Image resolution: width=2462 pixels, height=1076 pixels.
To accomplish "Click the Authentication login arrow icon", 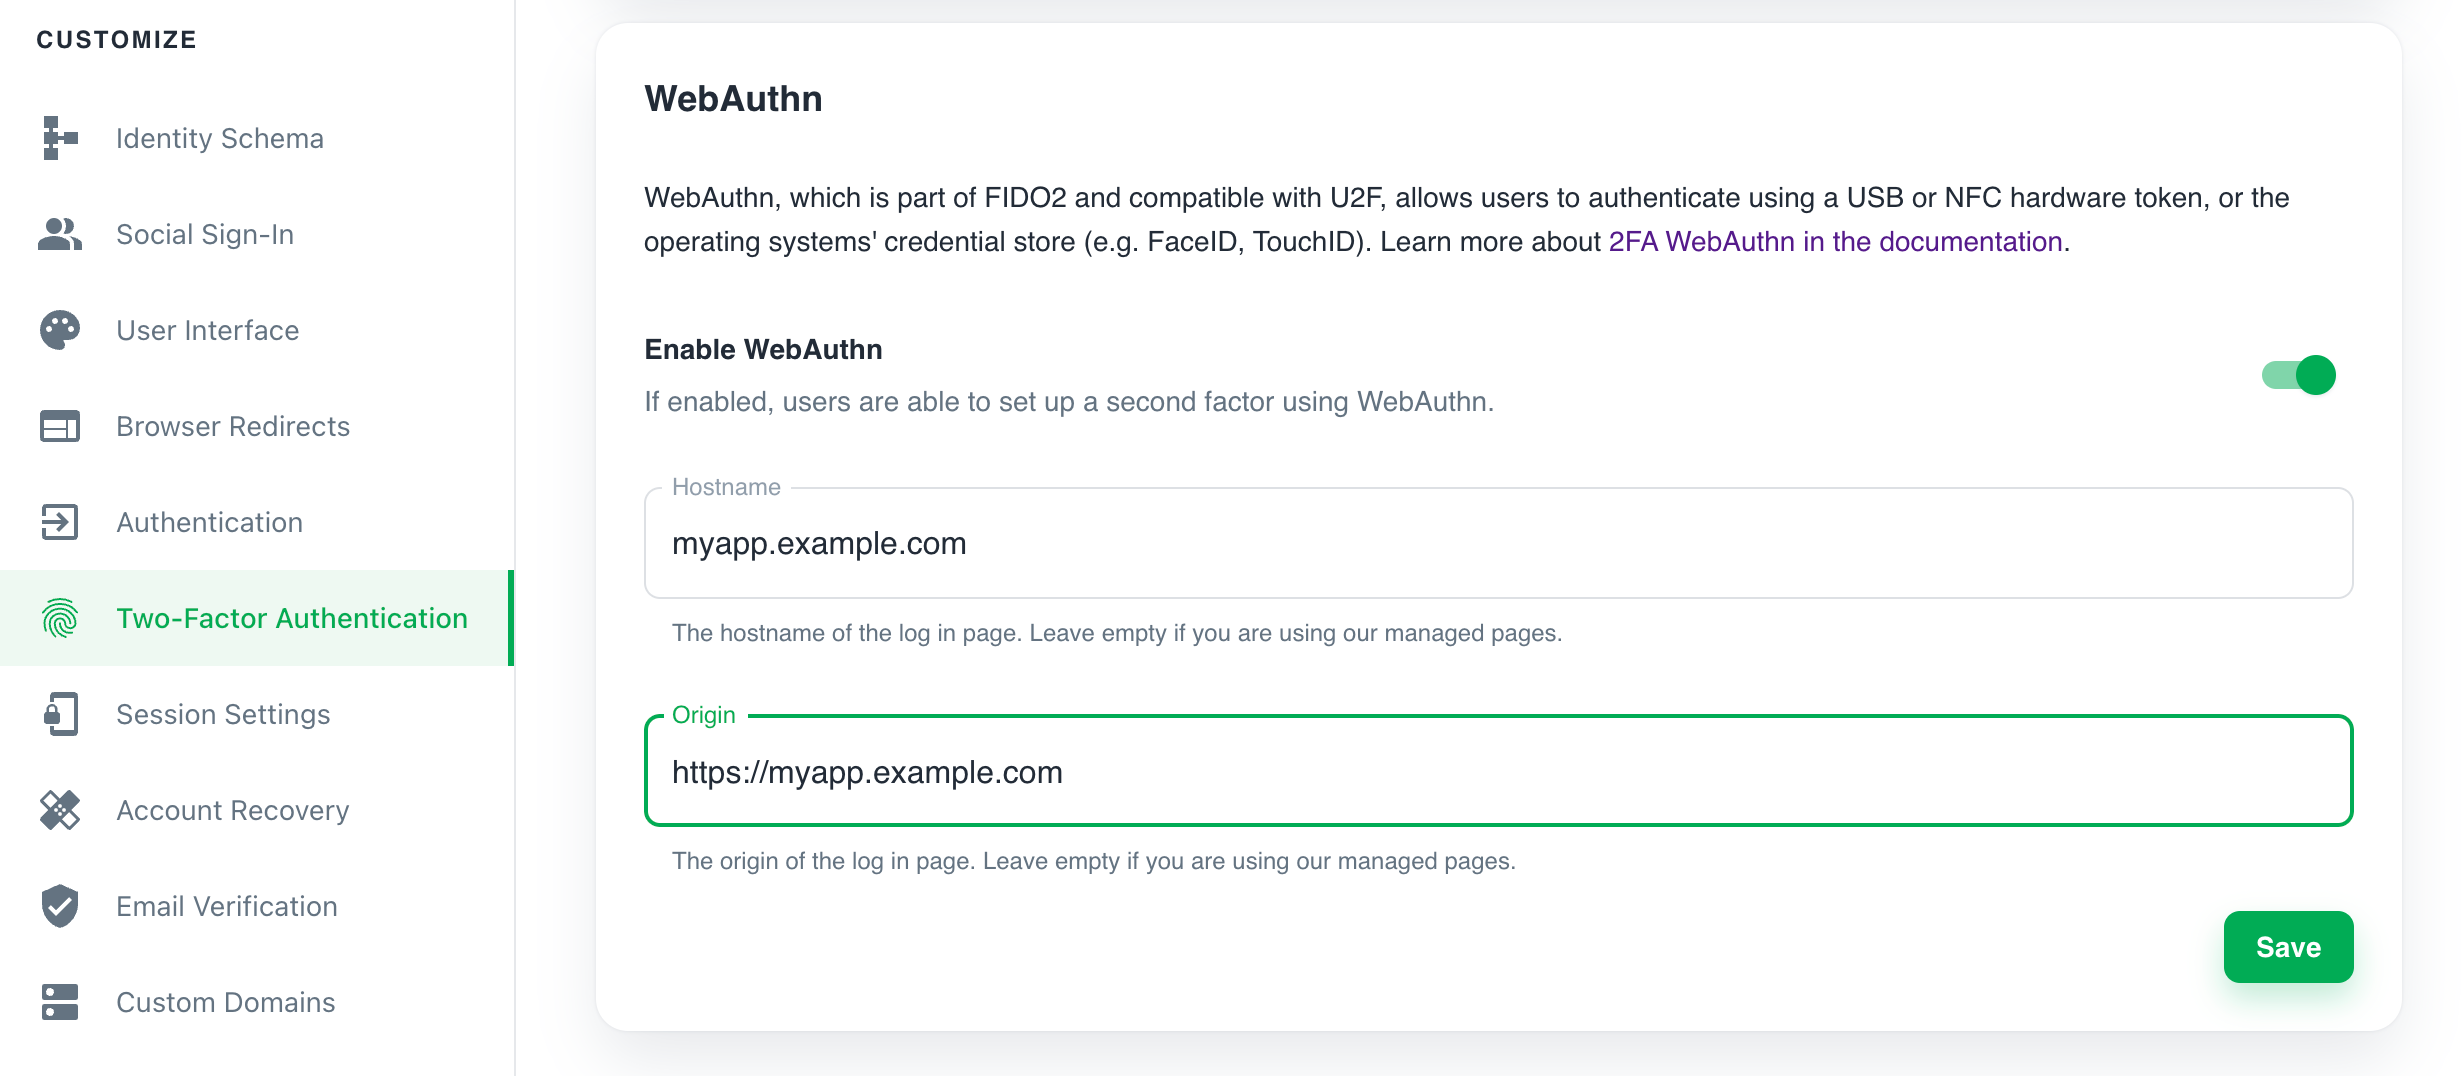I will (60, 522).
